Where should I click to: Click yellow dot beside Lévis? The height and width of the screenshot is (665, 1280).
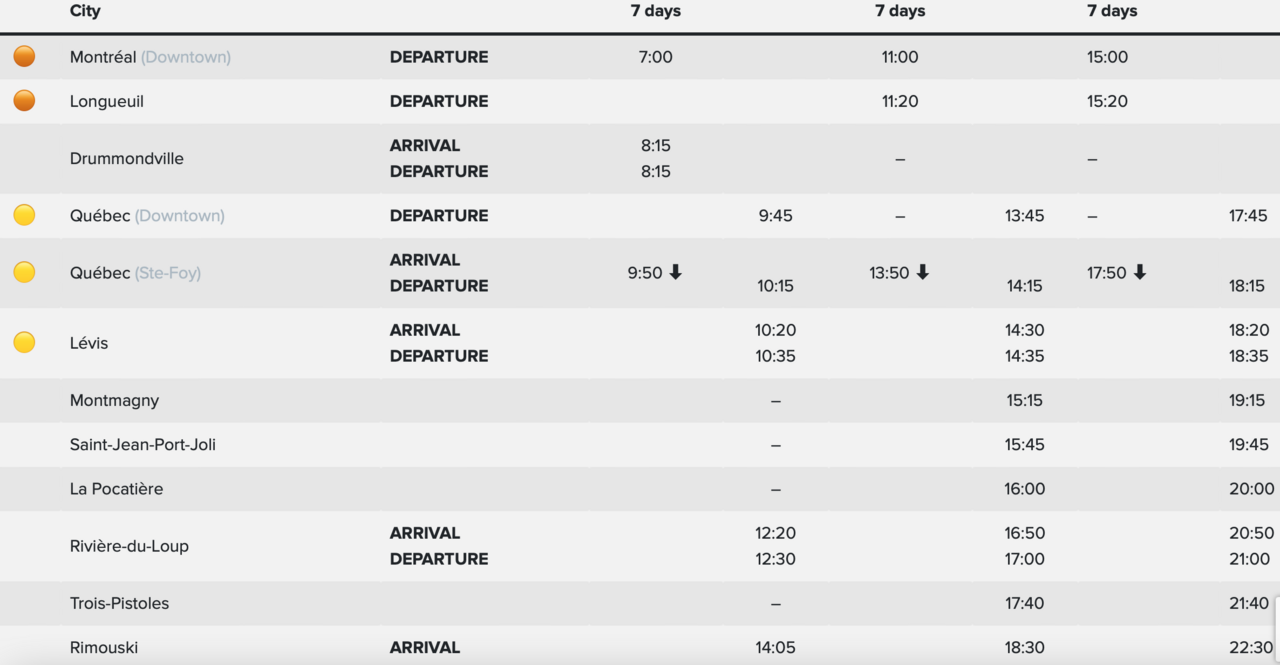coord(24,343)
